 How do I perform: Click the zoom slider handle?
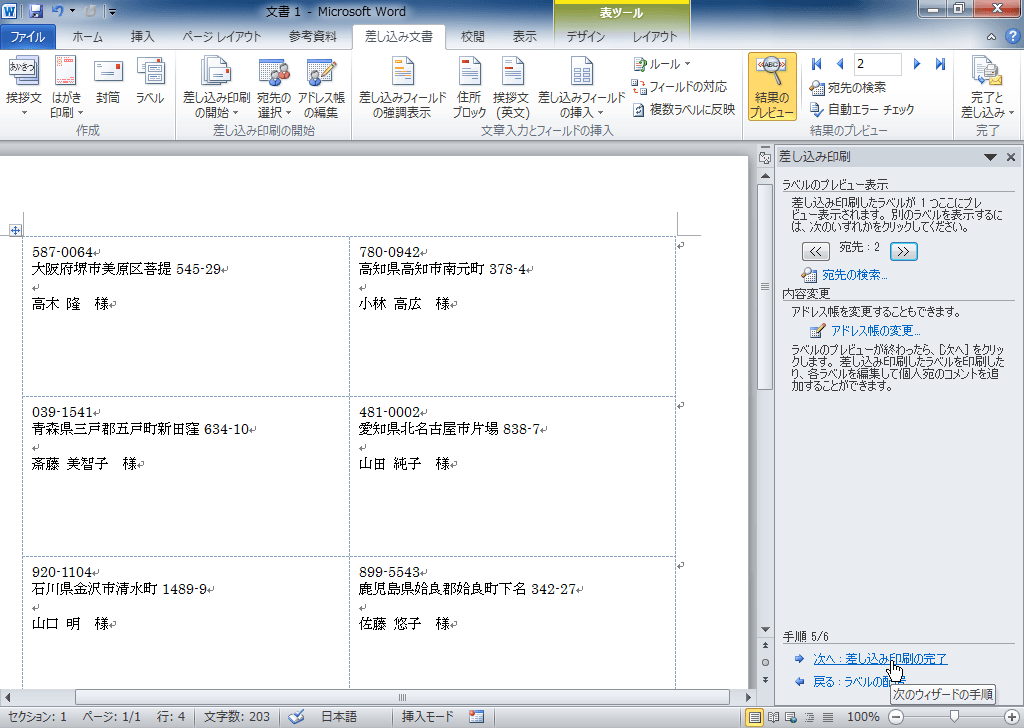pos(954,717)
